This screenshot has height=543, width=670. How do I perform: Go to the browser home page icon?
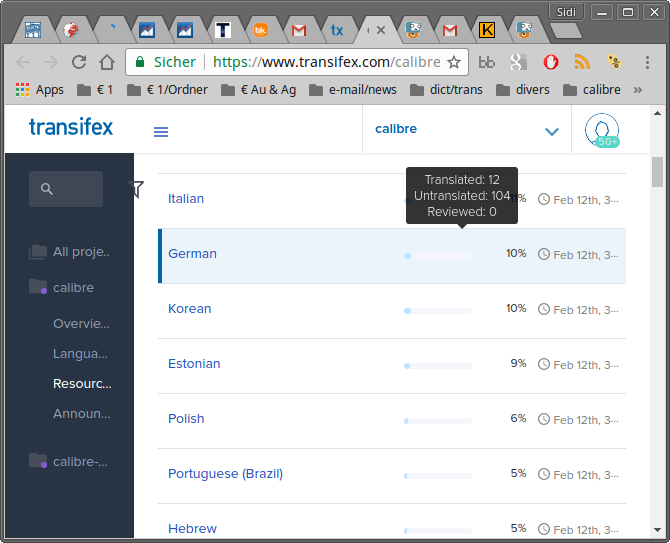coord(107,62)
